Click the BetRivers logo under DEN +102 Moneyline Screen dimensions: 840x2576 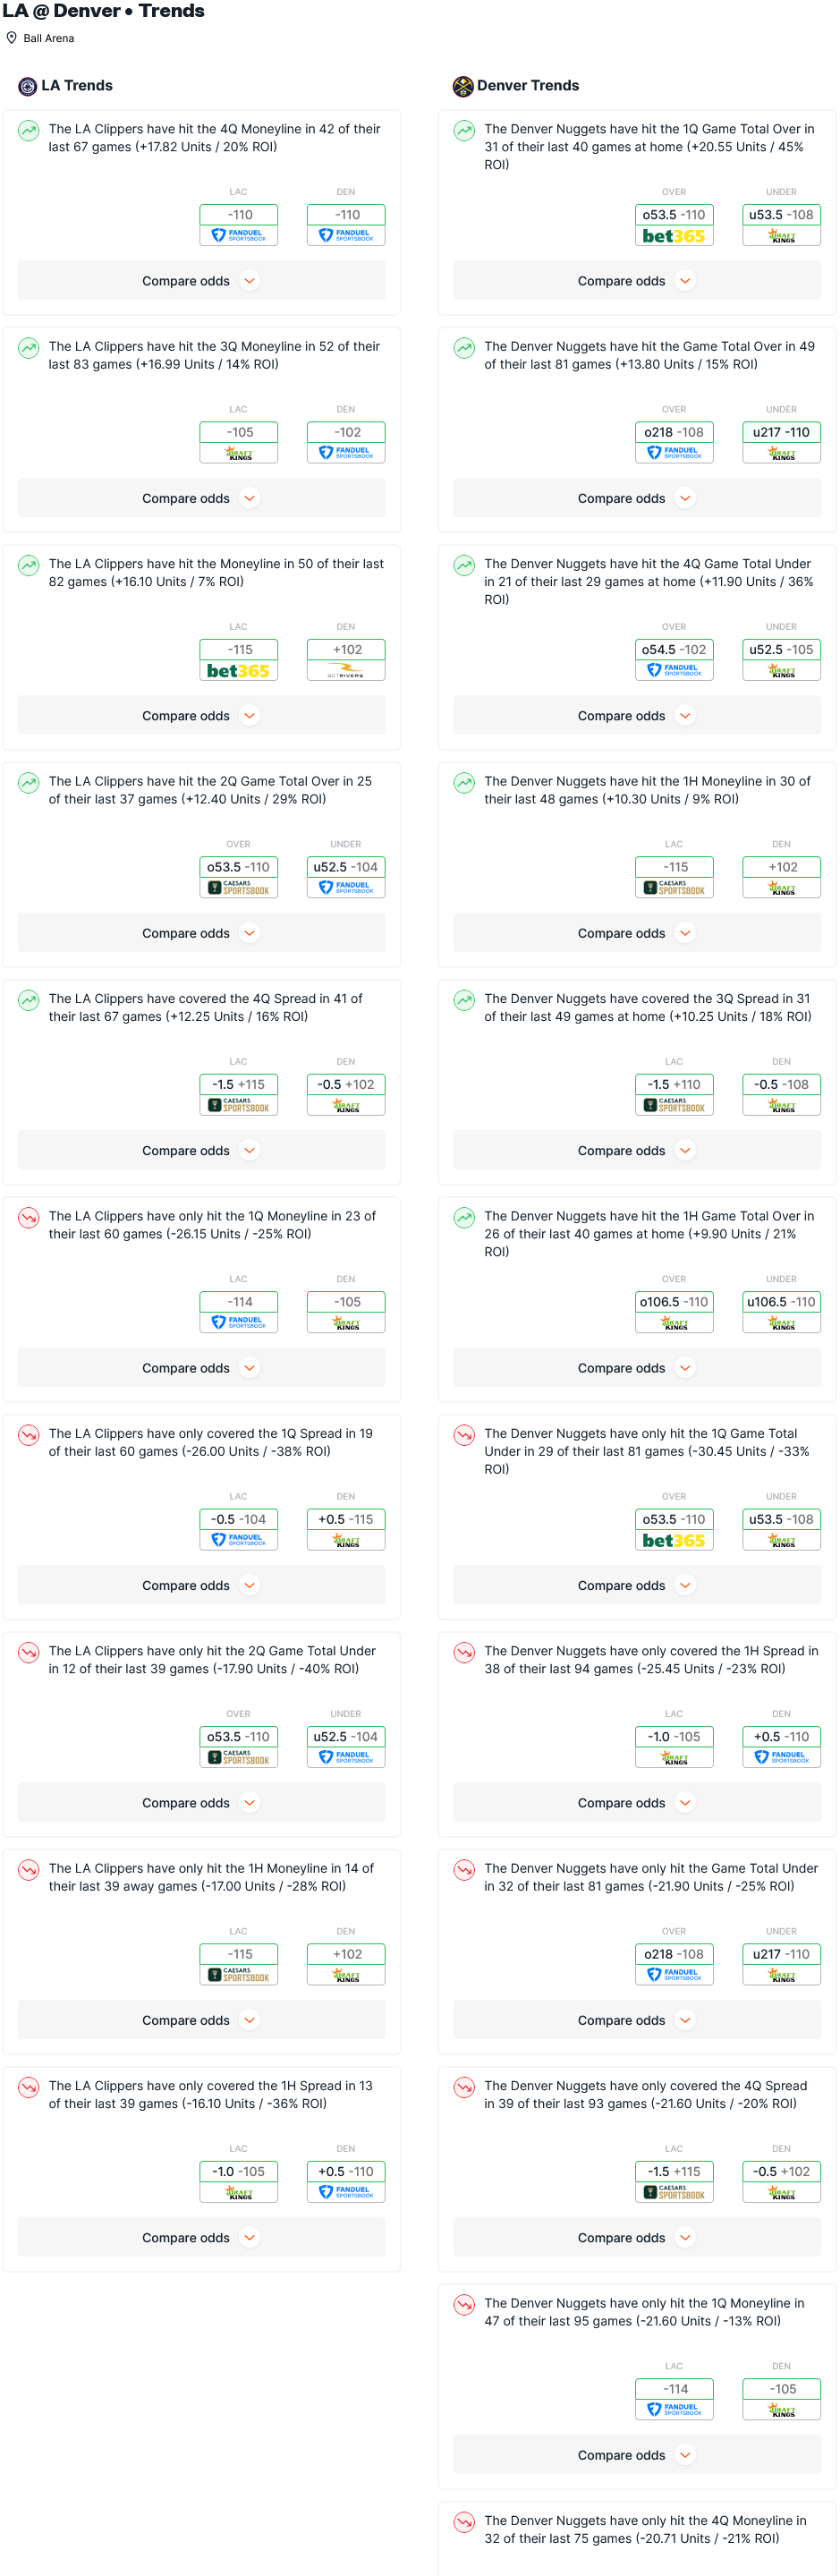coord(346,671)
